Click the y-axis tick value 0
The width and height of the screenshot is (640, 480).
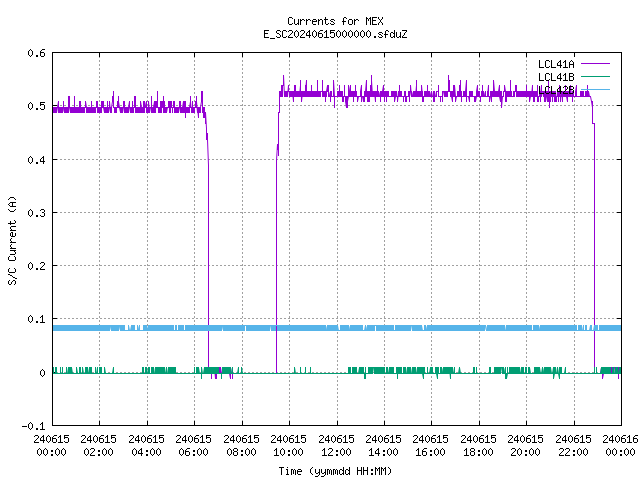tap(42, 373)
